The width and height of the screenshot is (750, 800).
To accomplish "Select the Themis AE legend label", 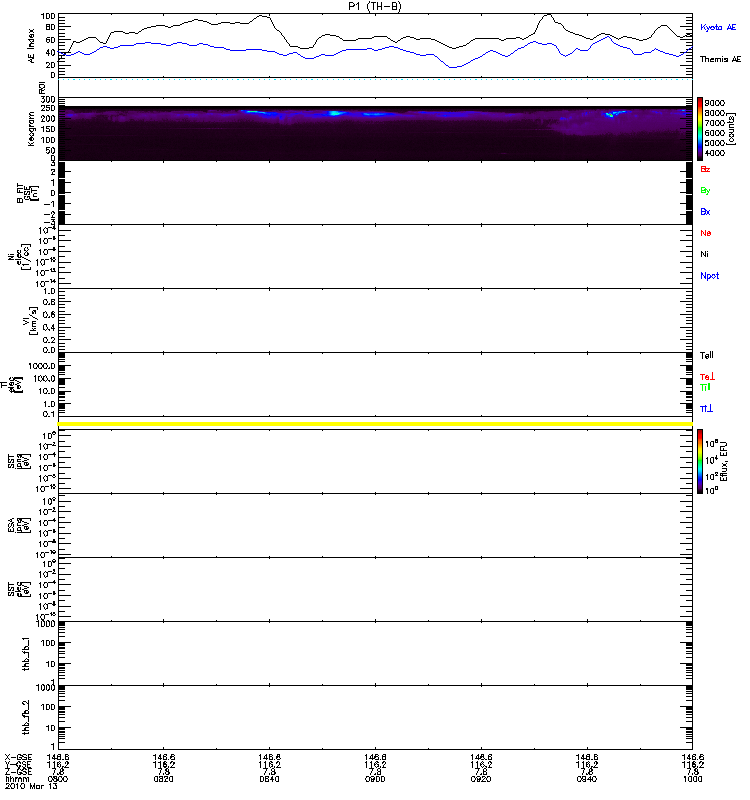I will pos(720,59).
